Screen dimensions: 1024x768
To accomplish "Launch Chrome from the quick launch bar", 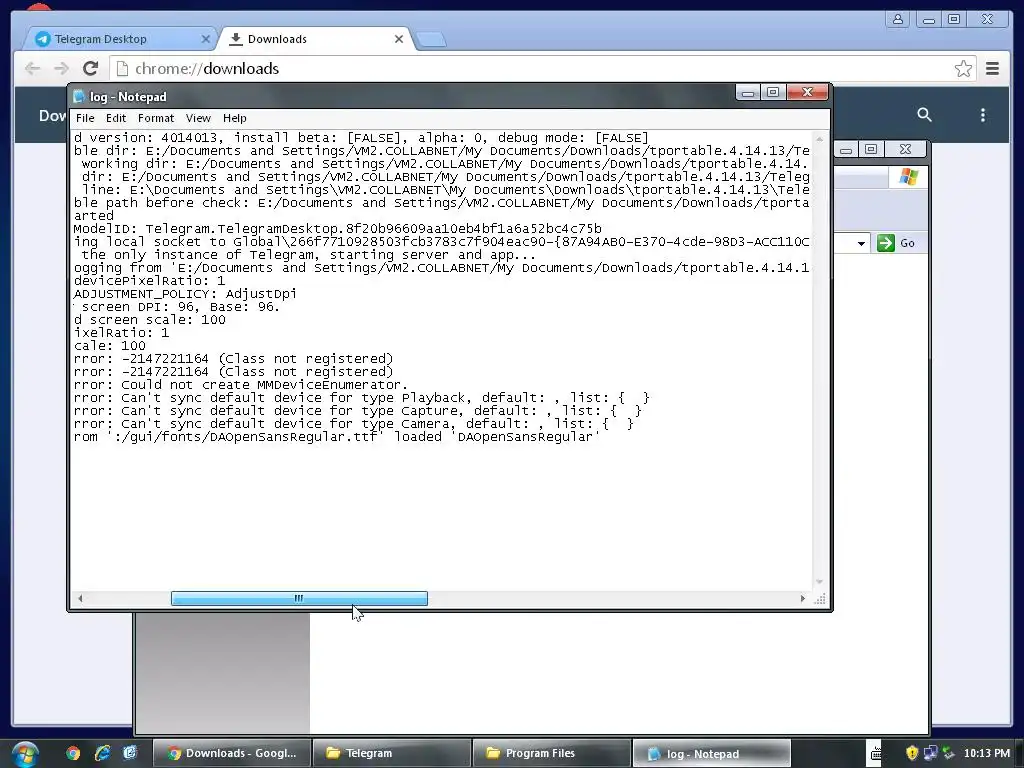I will [x=73, y=754].
